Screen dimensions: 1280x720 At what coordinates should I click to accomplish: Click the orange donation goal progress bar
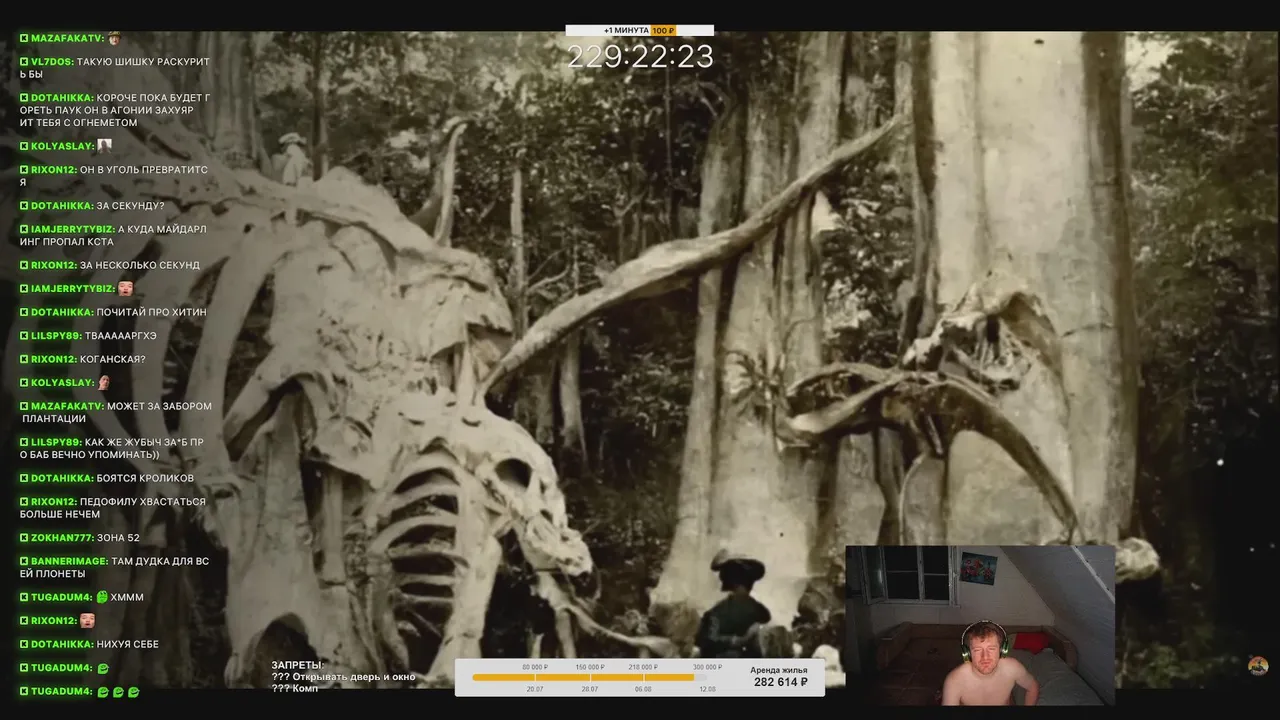coord(583,677)
